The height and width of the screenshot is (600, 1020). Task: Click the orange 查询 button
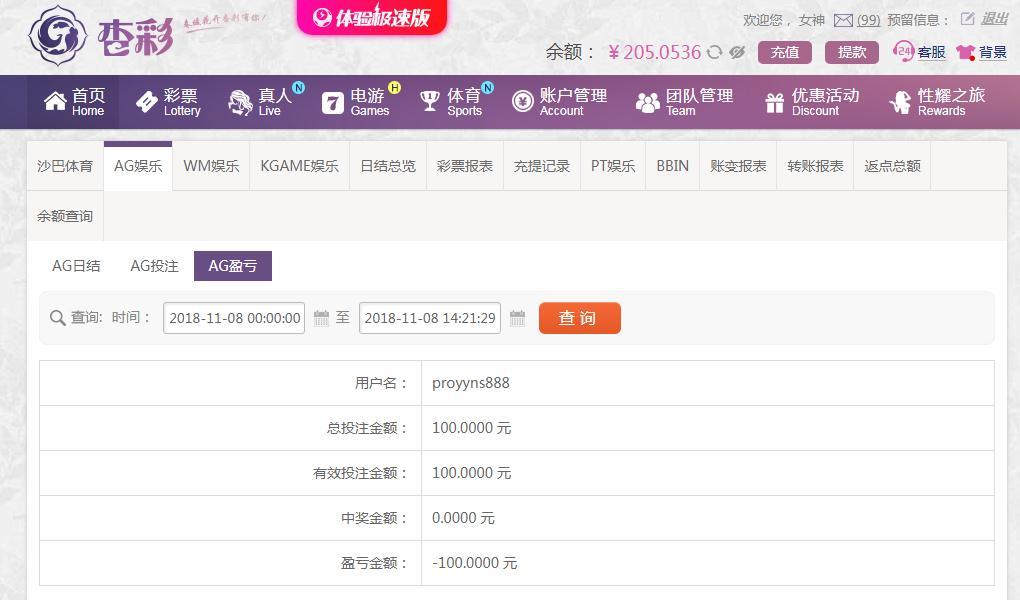click(x=580, y=318)
